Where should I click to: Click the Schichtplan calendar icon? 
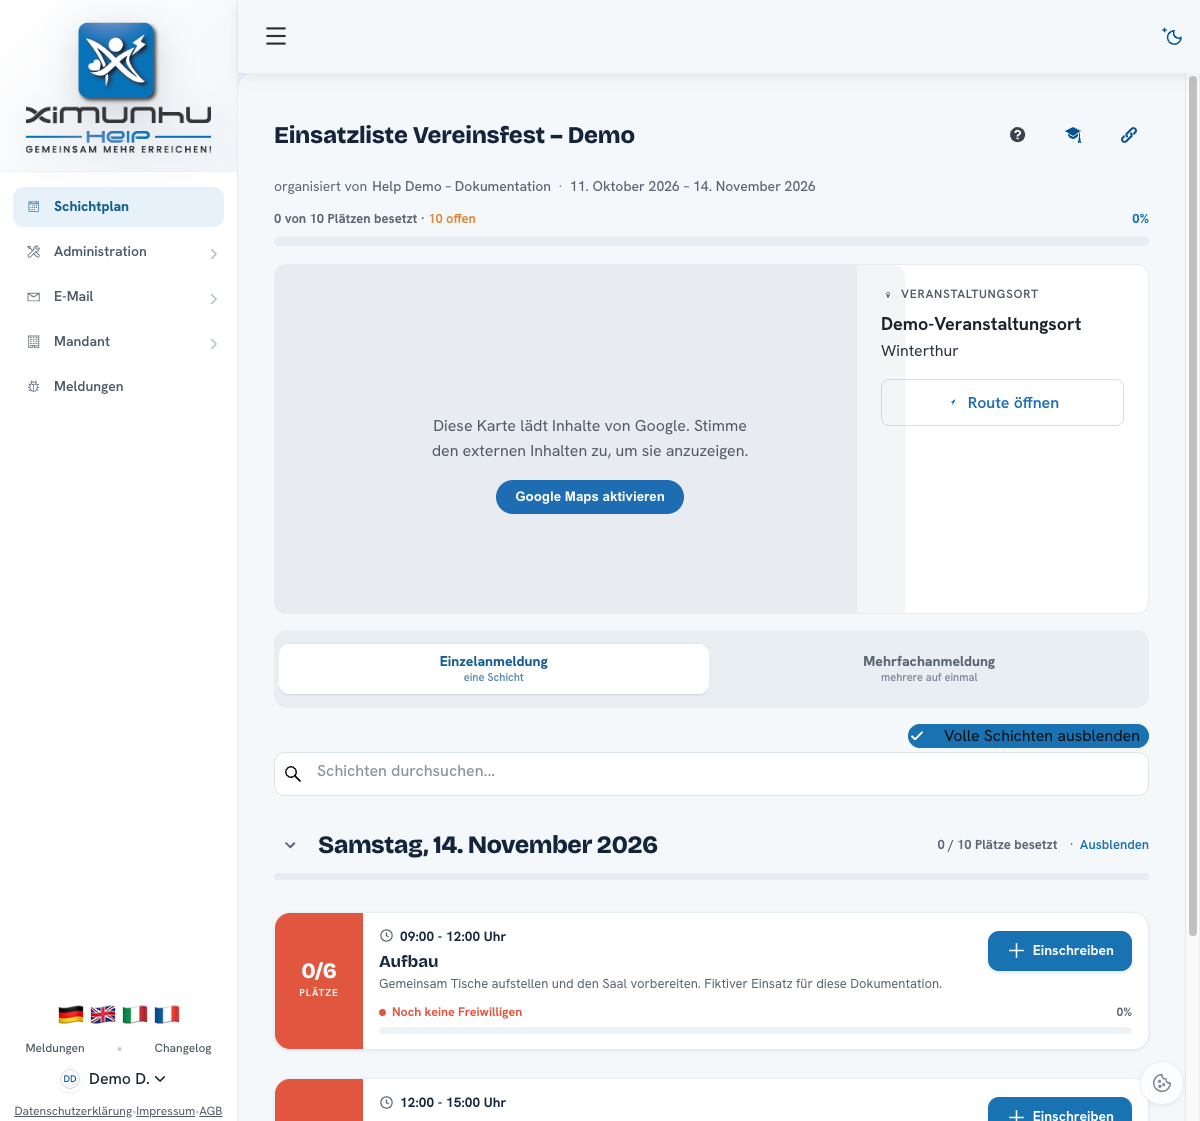33,206
